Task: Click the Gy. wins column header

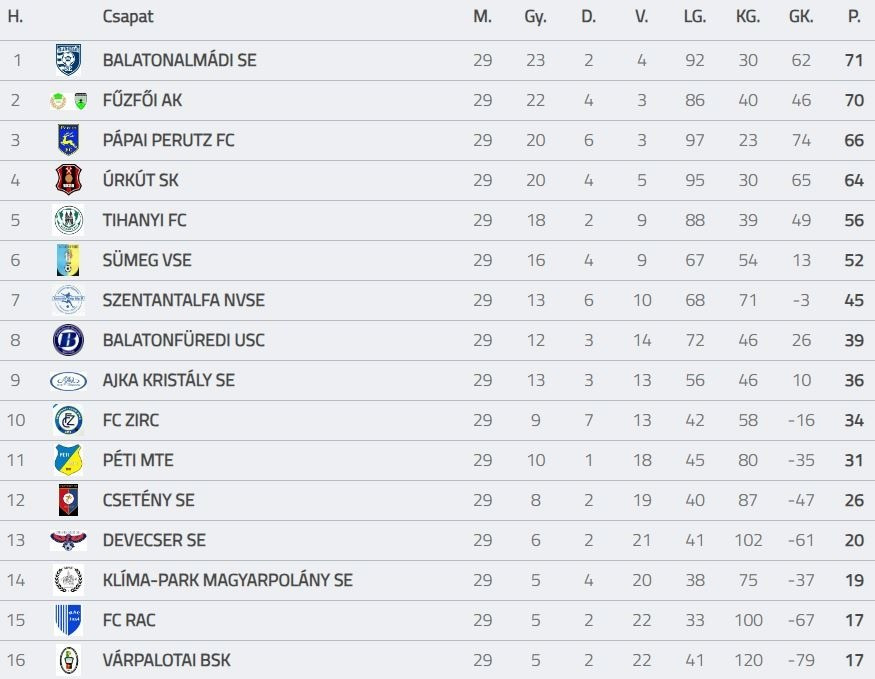Action: click(x=535, y=17)
